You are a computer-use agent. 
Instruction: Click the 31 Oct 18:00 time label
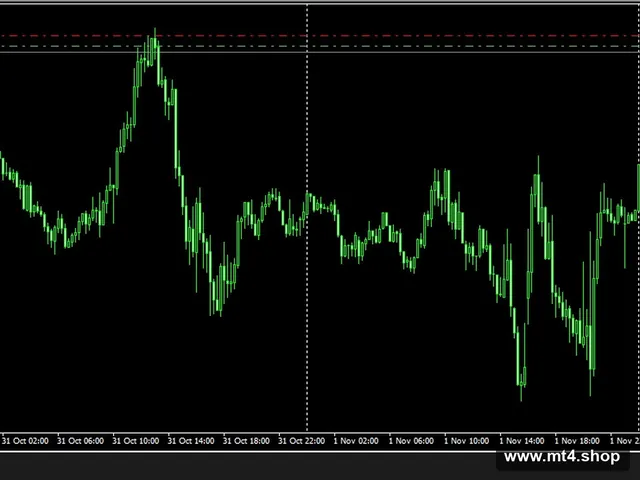[247, 441]
